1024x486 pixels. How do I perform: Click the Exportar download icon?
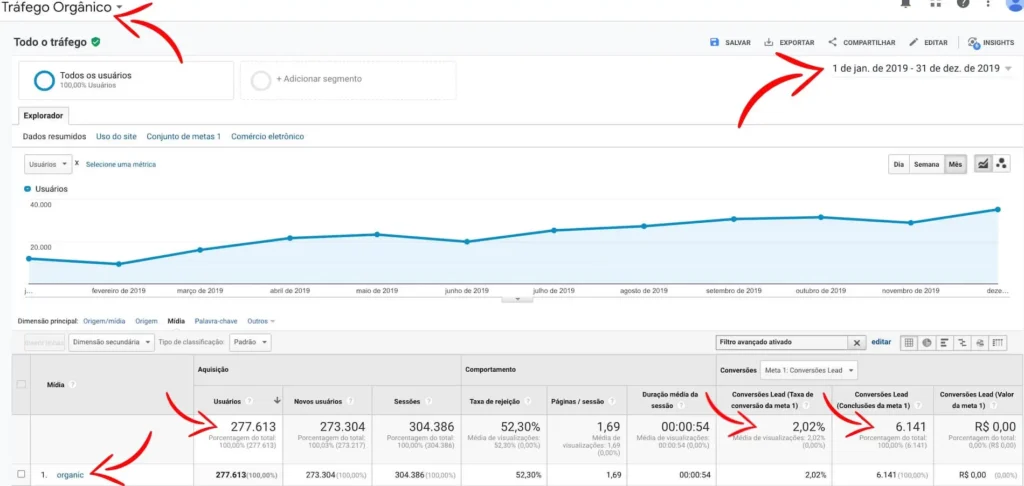(x=769, y=42)
